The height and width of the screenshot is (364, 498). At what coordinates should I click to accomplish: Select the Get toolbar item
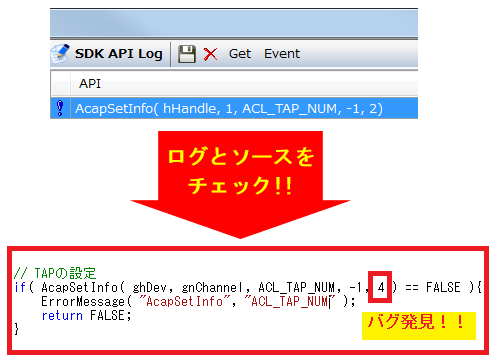(240, 54)
